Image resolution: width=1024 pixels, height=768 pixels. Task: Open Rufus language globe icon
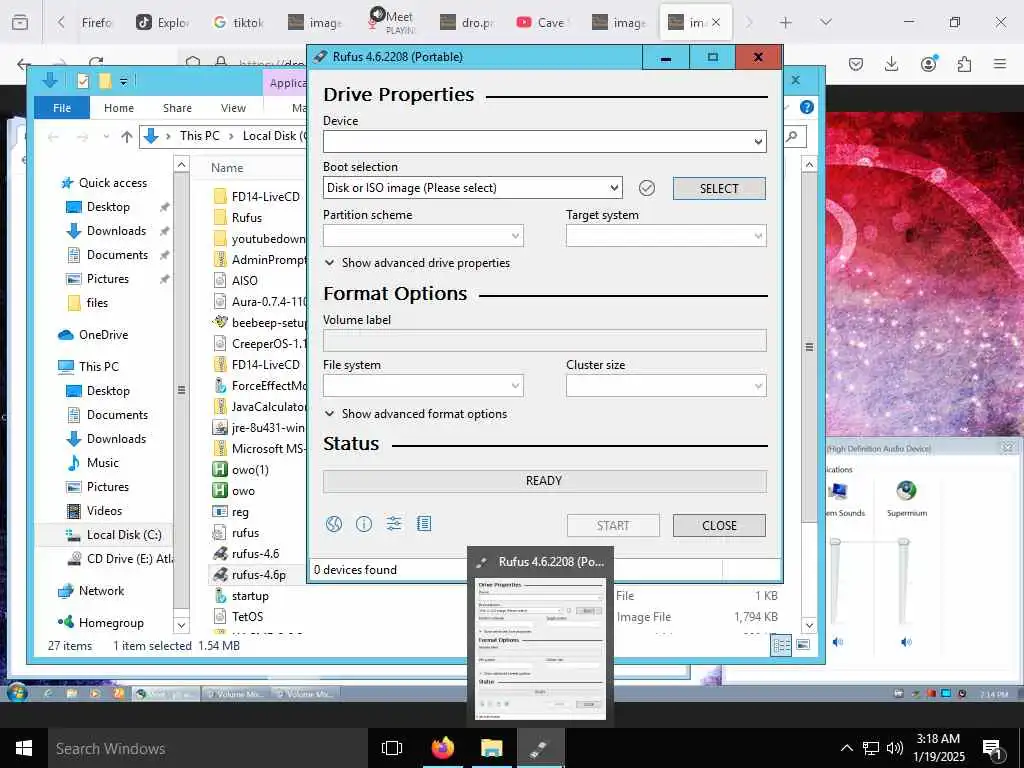pos(334,524)
